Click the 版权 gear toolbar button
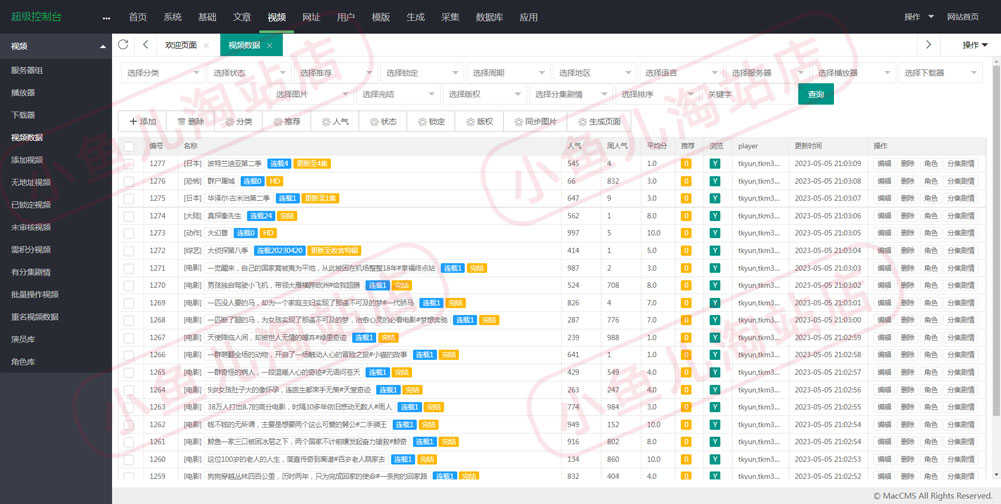Viewport: 1001px width, 504px height. click(x=479, y=121)
